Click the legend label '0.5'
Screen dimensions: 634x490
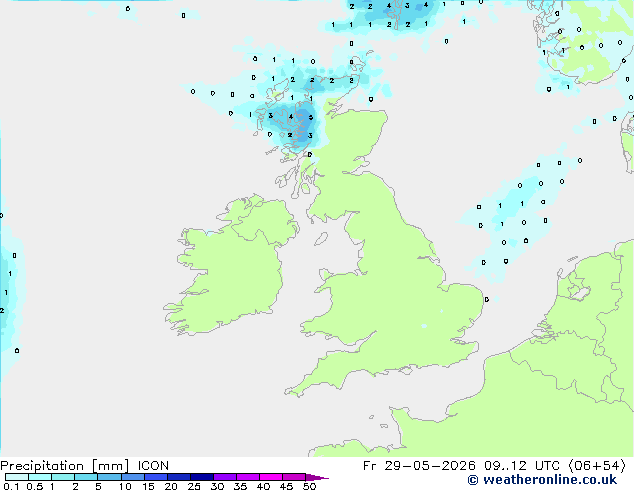pyautogui.click(x=35, y=486)
